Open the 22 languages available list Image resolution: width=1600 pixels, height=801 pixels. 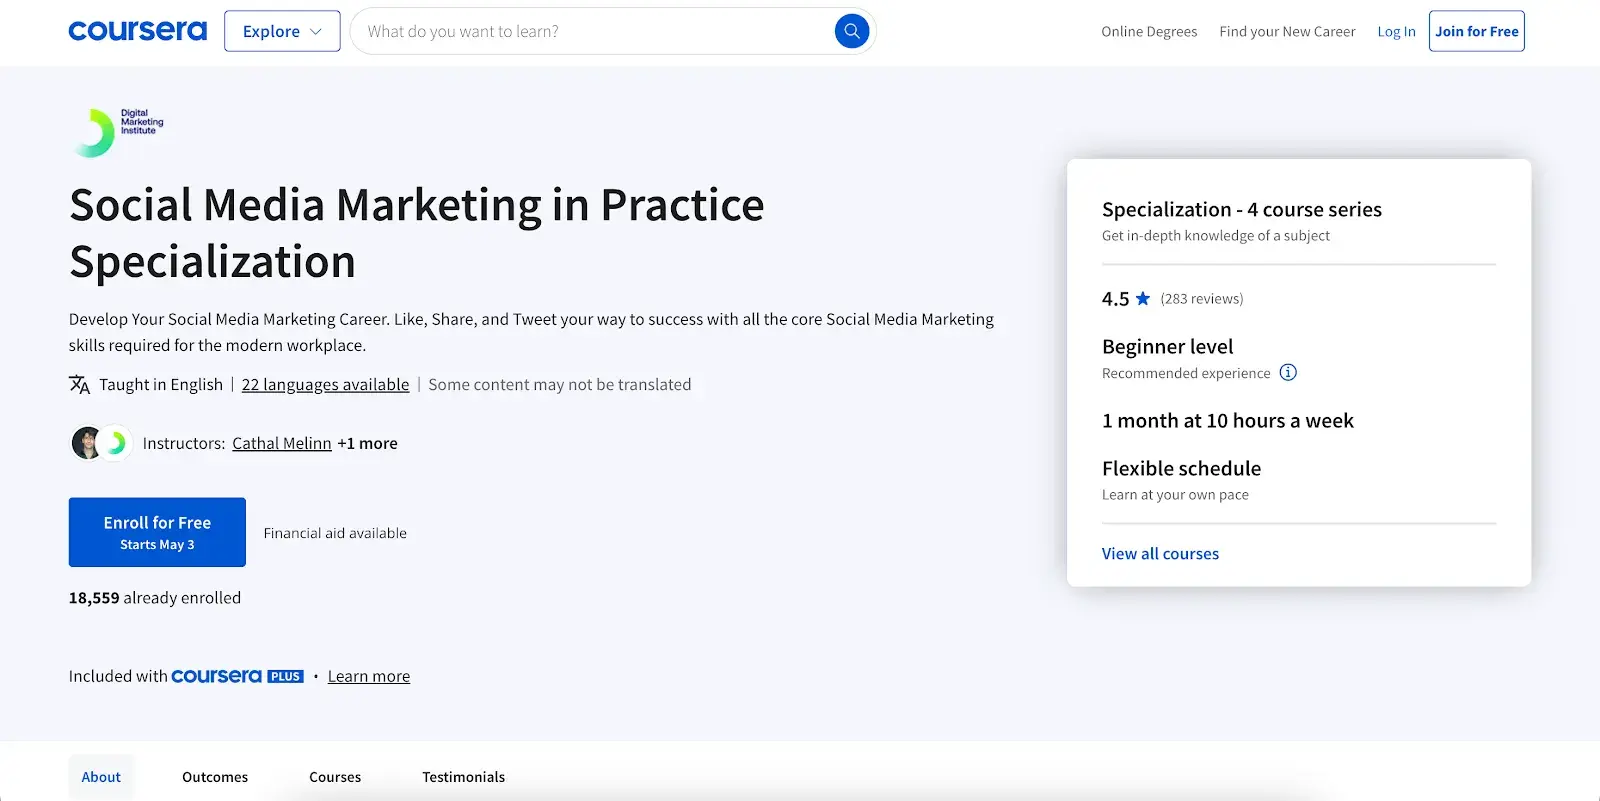point(325,385)
